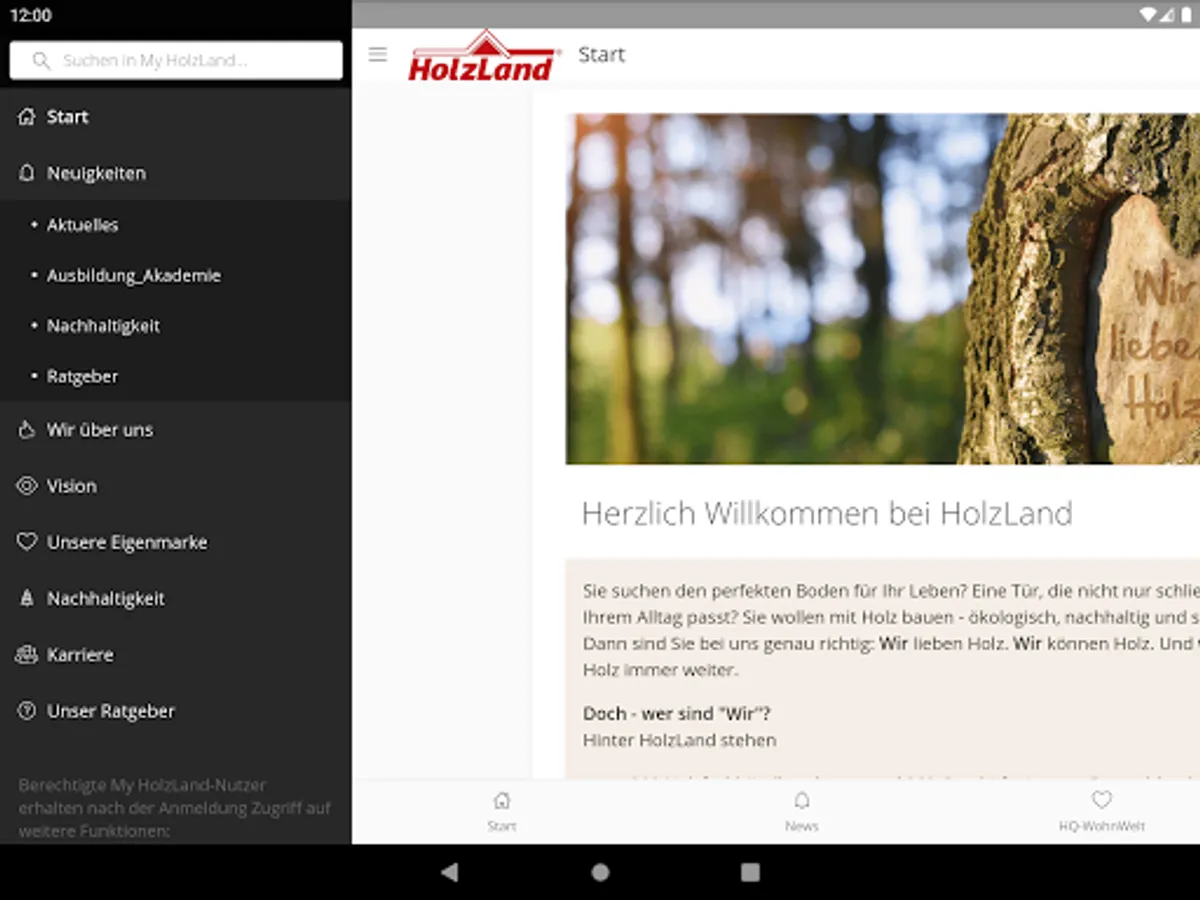Image resolution: width=1200 pixels, height=900 pixels.
Task: Tap the Android recent apps square
Action: 750,872
